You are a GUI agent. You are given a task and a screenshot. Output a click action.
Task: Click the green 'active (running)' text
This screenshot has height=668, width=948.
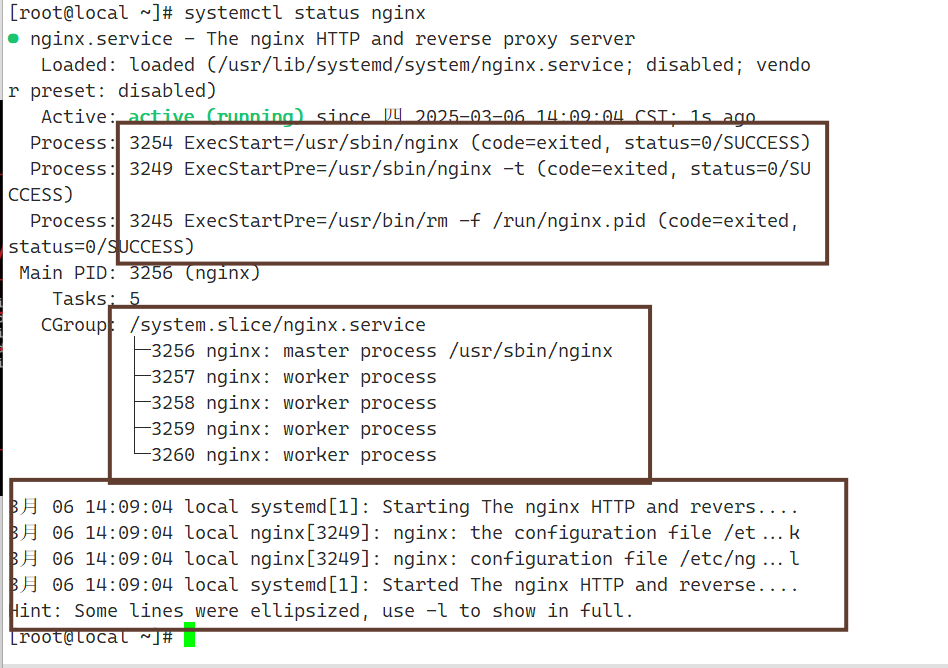216,116
